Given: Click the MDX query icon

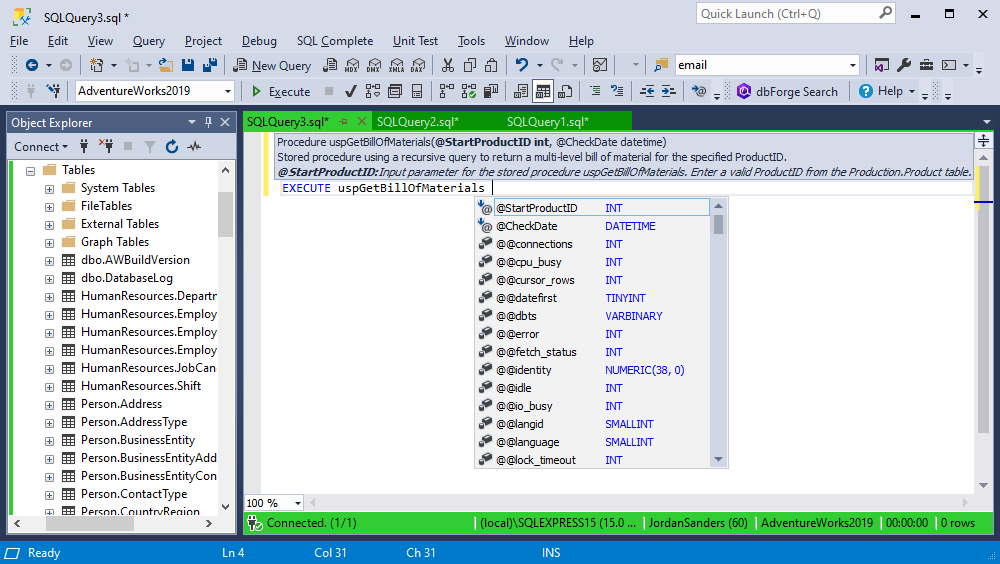Looking at the screenshot, I should tap(352, 65).
